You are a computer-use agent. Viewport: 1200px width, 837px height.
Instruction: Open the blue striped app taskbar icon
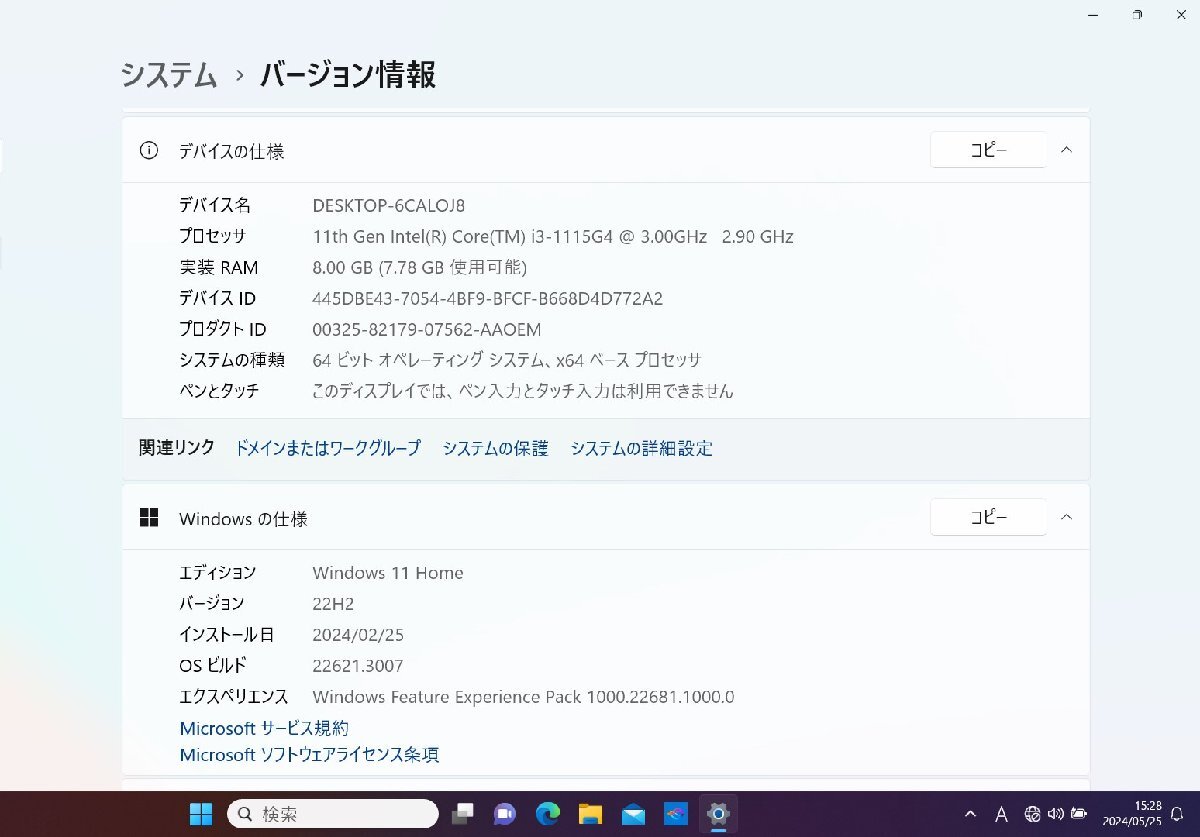pos(676,813)
